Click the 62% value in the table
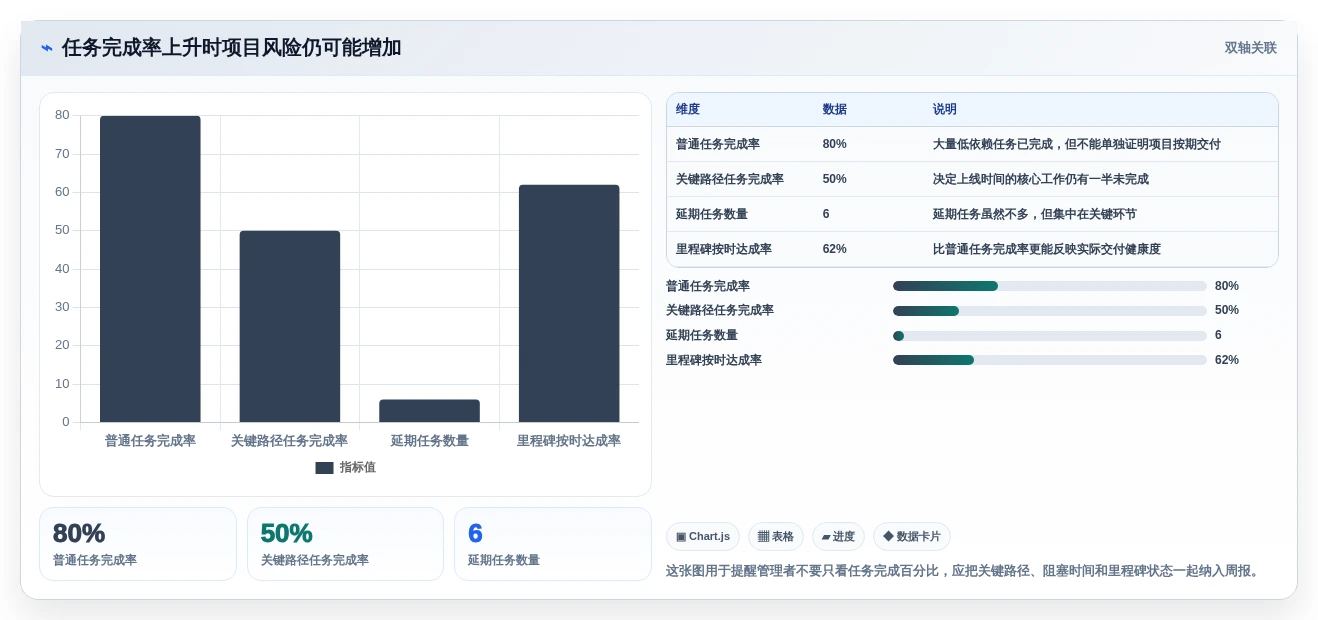The image size is (1318, 620). point(835,249)
